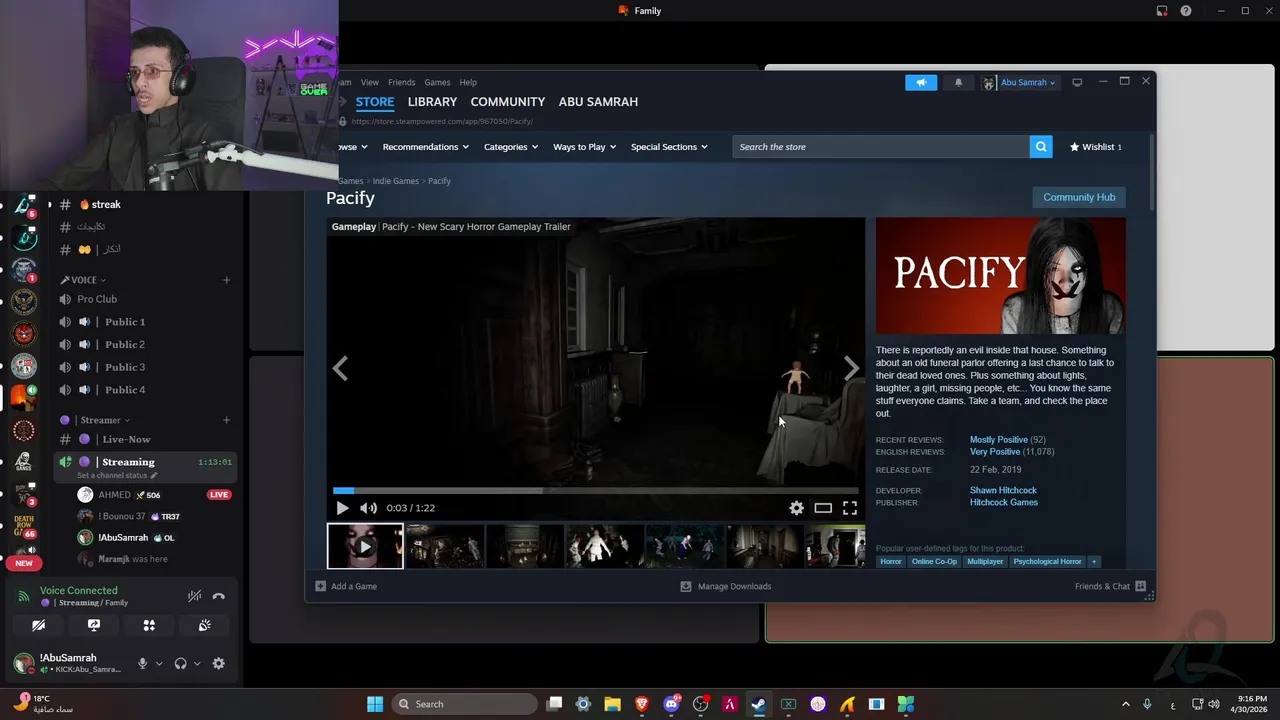The height and width of the screenshot is (720, 1280).
Task: Open Steam STORE tab
Action: pyautogui.click(x=375, y=102)
